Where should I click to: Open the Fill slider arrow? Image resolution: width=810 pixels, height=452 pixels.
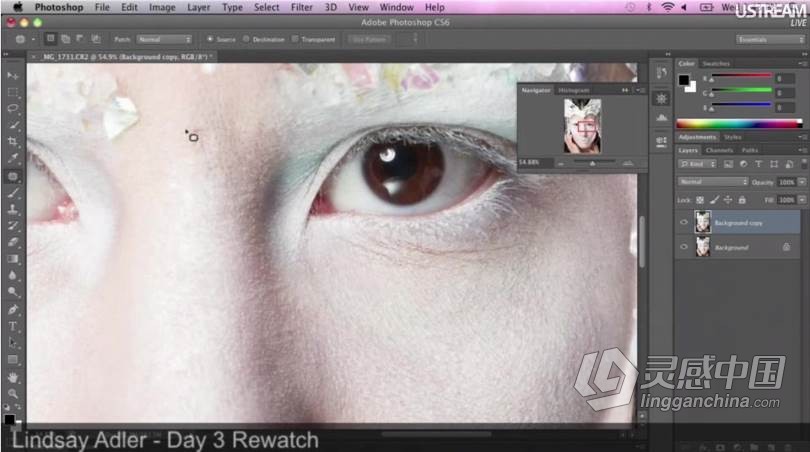click(x=802, y=199)
